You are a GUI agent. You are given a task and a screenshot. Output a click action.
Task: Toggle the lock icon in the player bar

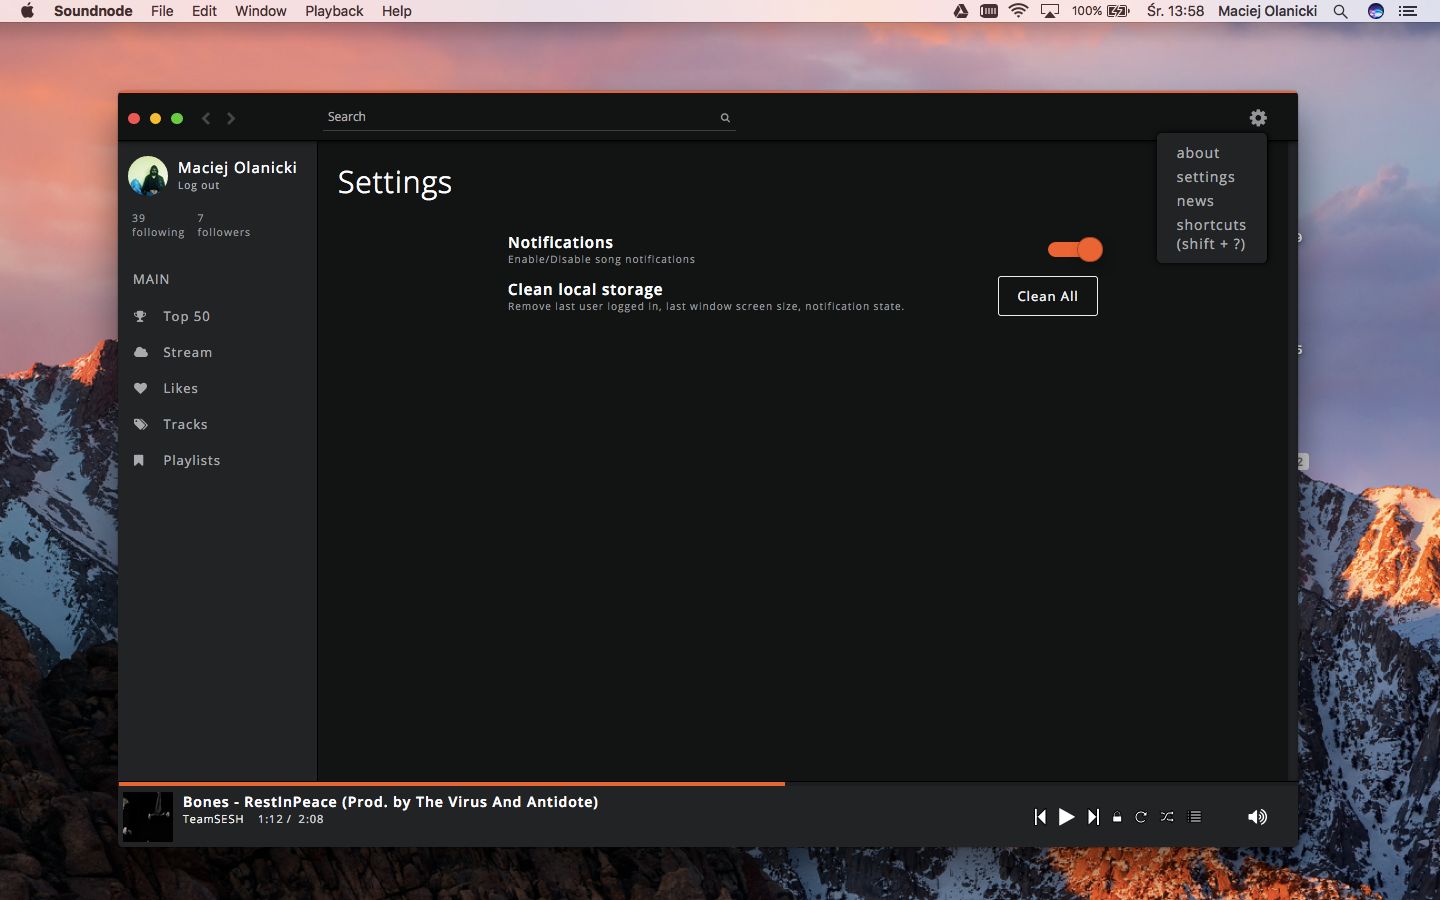(1117, 817)
